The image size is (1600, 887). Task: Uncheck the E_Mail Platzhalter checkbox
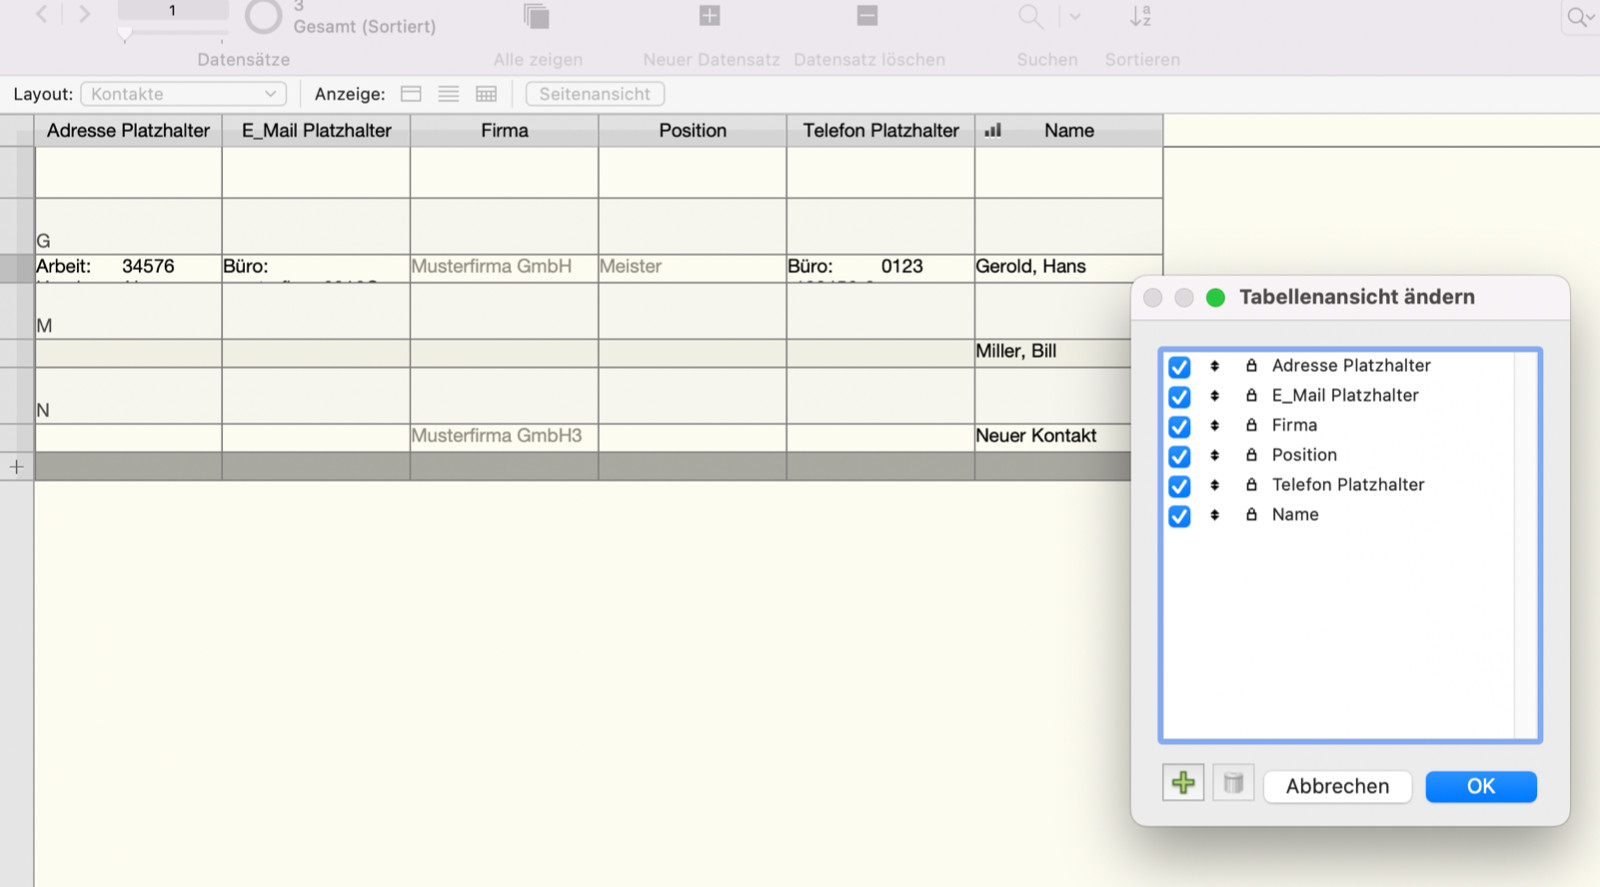click(x=1180, y=397)
